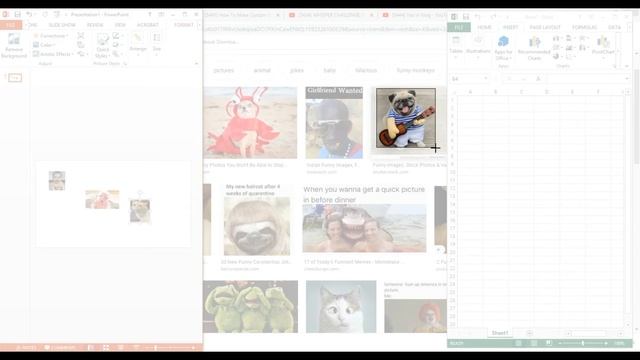
Task: Click the PowerPoint Save icon
Action: (x=18, y=14)
